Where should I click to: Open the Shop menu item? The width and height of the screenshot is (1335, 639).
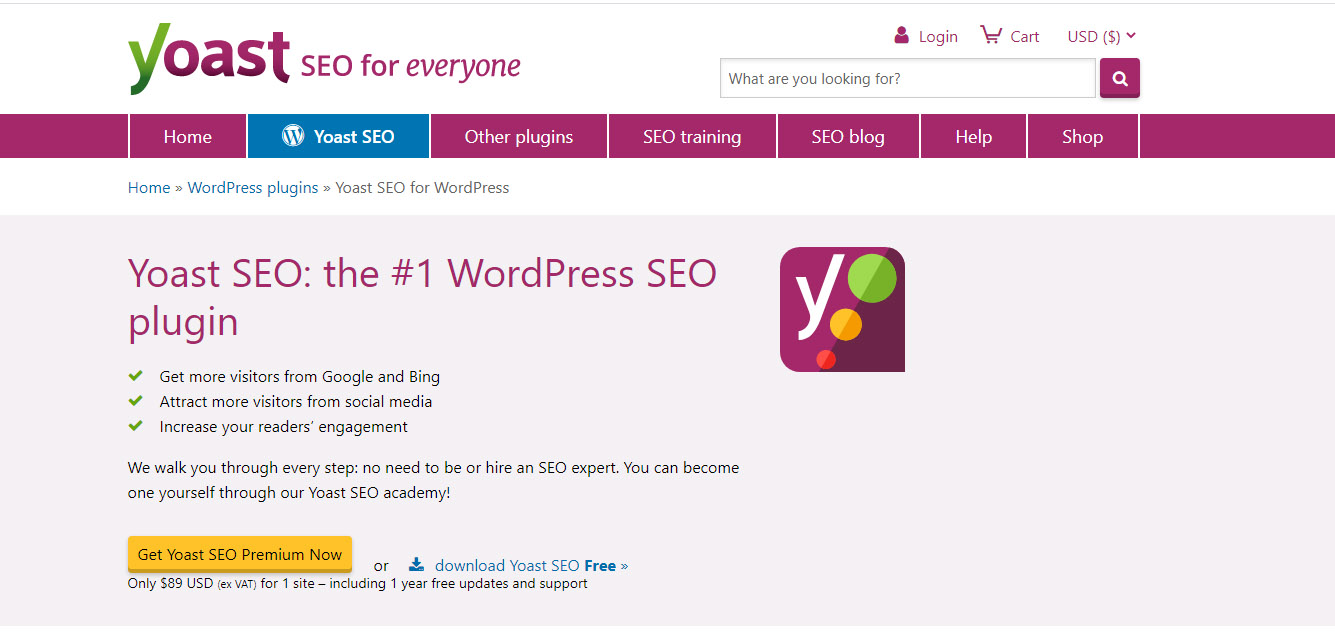pos(1082,137)
